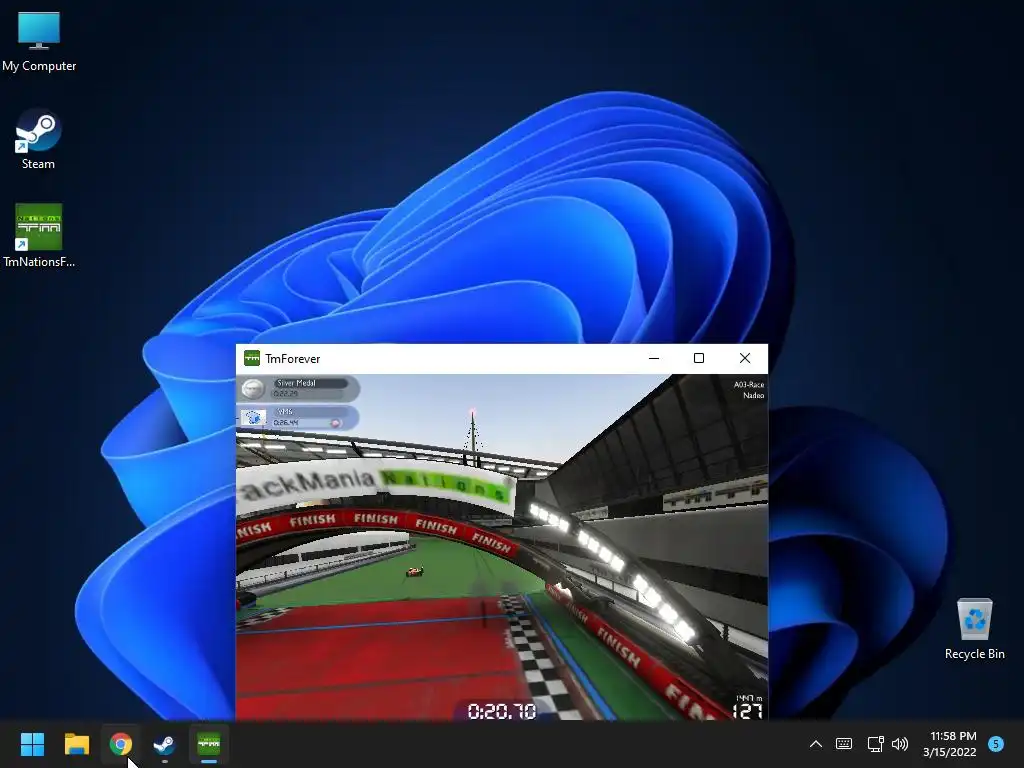Click the TmForever window title icon
Image resolution: width=1024 pixels, height=768 pixels.
click(x=251, y=358)
